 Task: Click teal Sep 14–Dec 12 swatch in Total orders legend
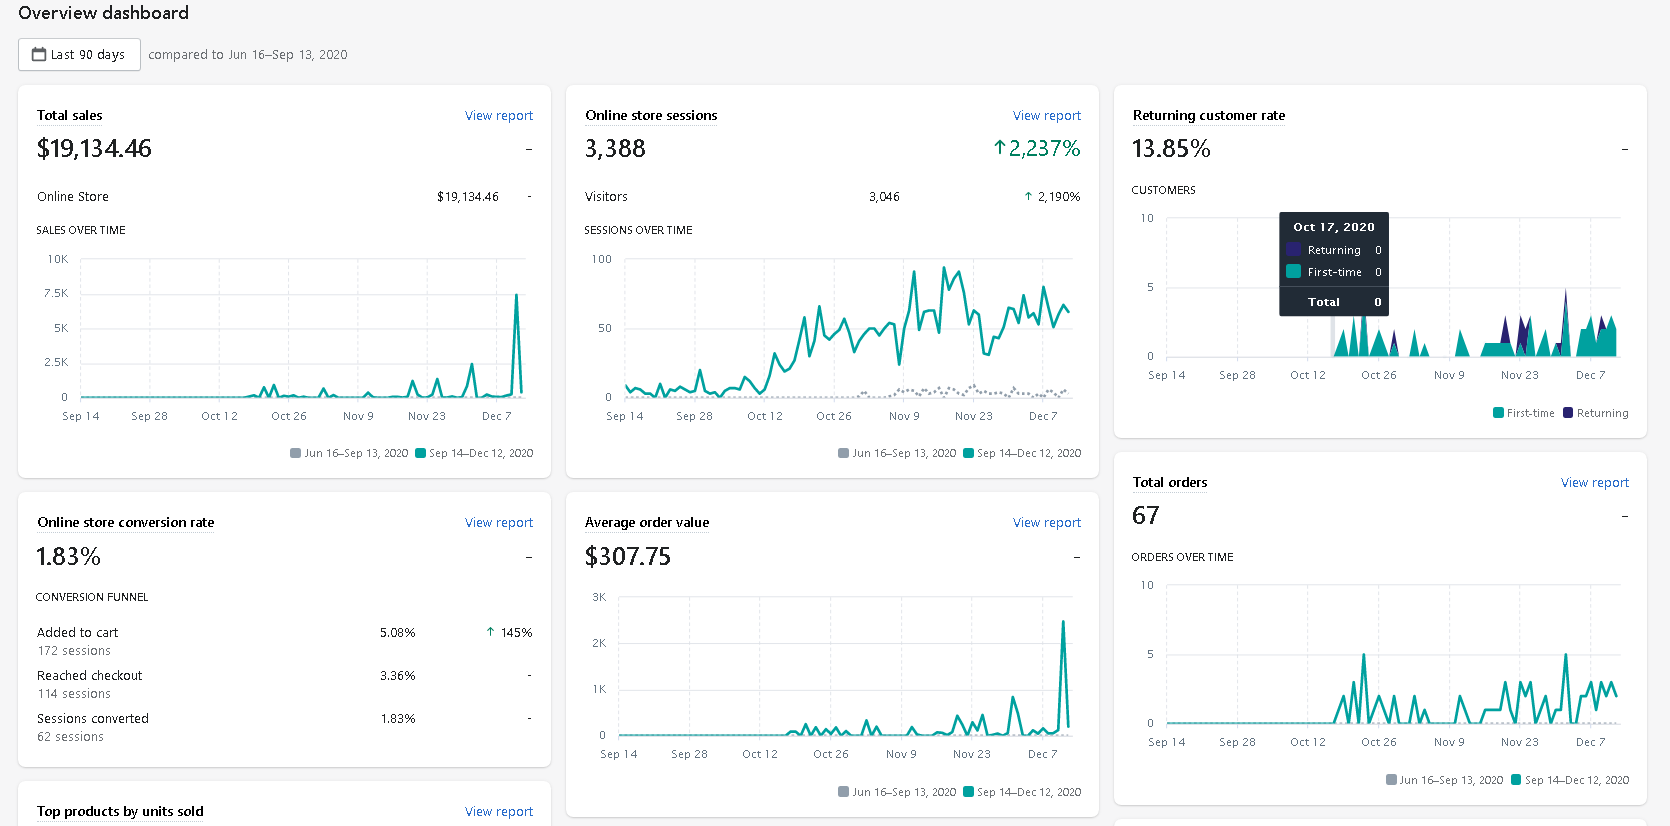[1516, 780]
